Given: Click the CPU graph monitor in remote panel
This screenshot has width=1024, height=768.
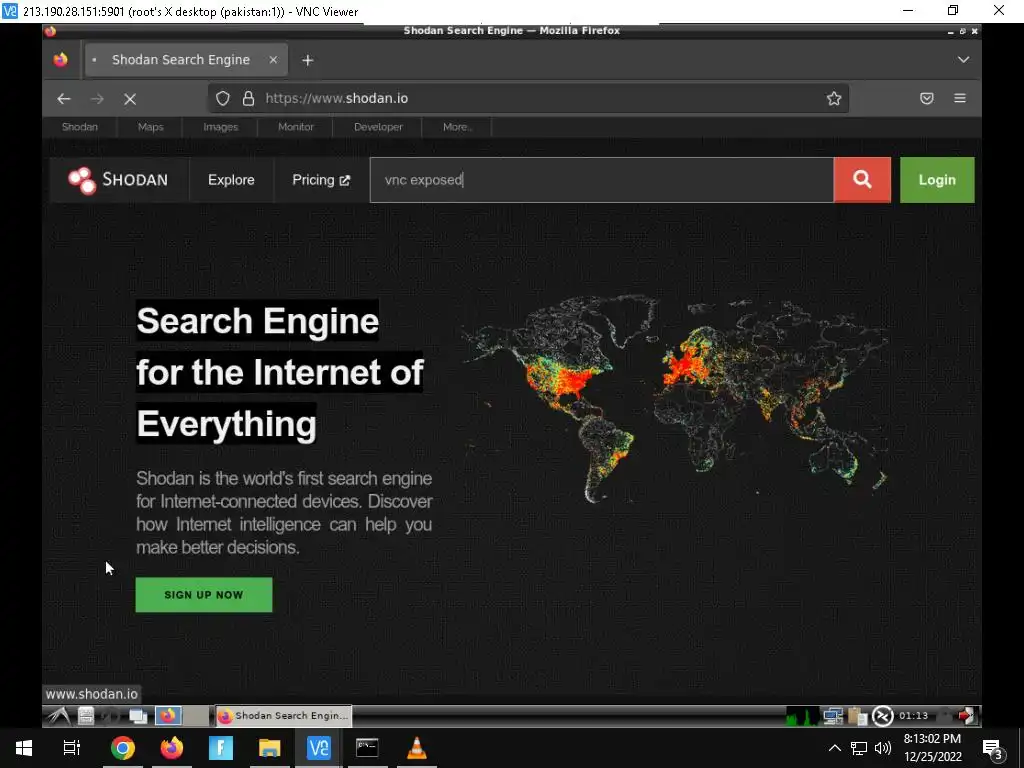Looking at the screenshot, I should tap(803, 716).
